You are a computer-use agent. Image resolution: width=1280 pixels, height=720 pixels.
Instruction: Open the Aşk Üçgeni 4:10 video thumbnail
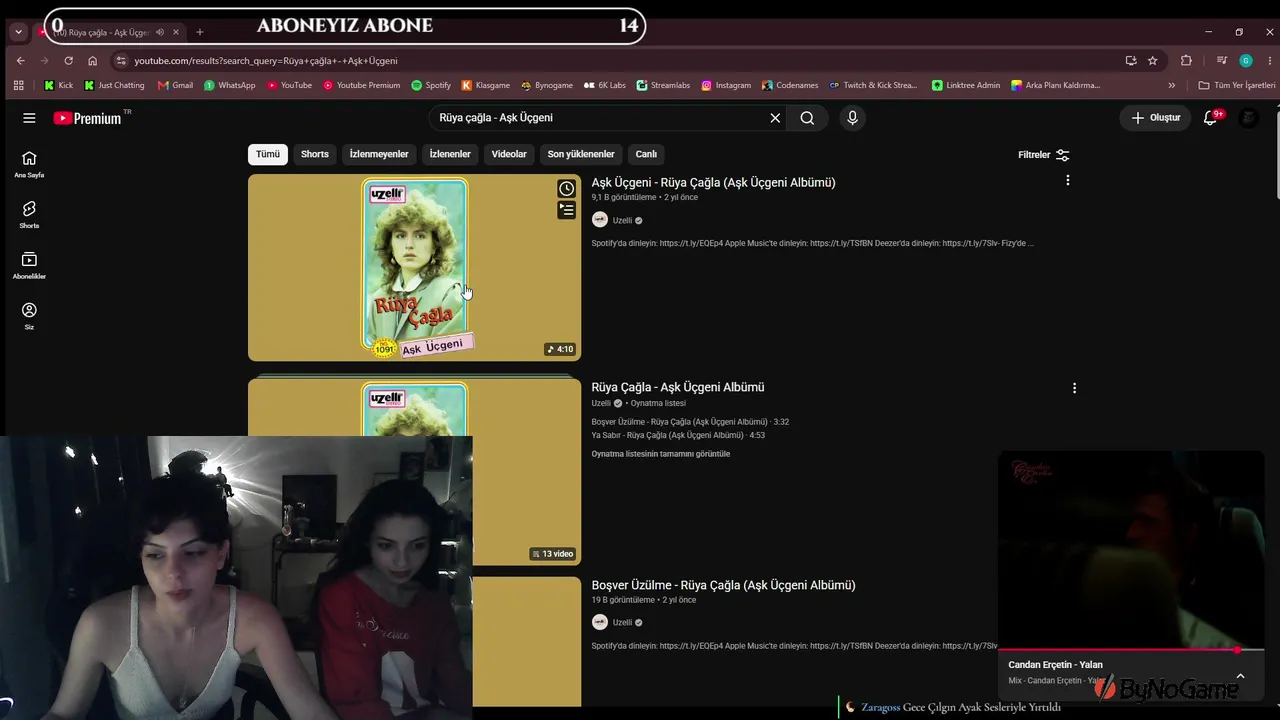pos(414,268)
